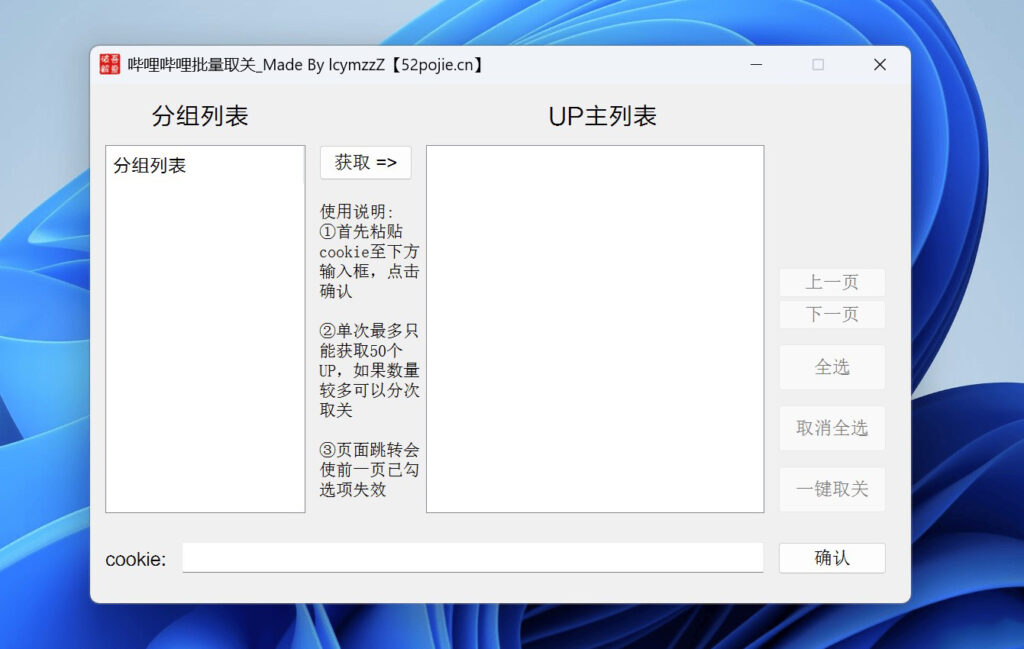Deselect all using the 取消全选 button
This screenshot has height=649, width=1024.
(x=832, y=428)
